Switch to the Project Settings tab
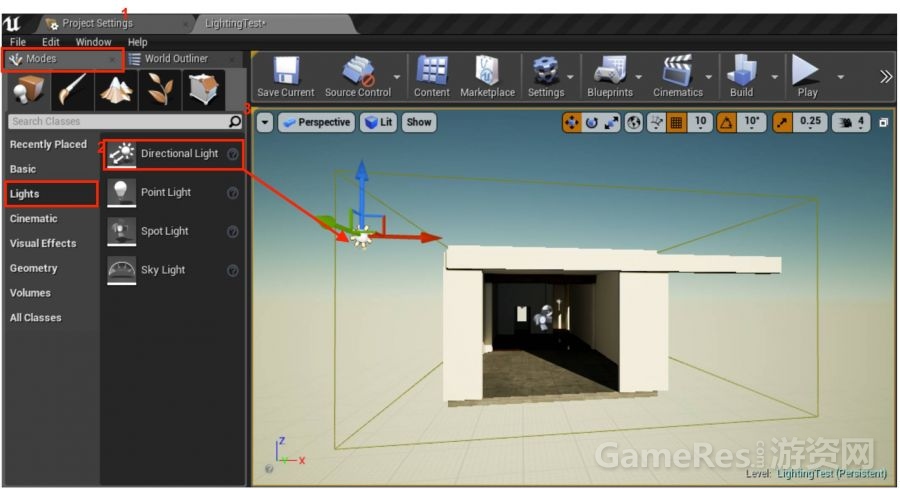The width and height of the screenshot is (900, 489). (115, 24)
